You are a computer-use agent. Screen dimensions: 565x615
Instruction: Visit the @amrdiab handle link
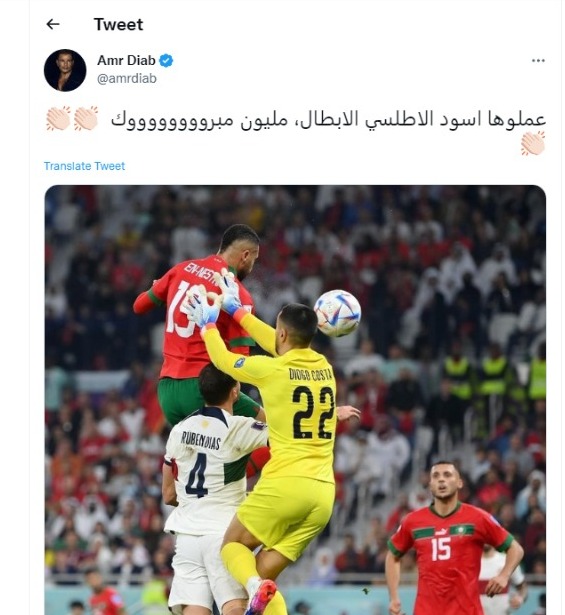click(127, 78)
